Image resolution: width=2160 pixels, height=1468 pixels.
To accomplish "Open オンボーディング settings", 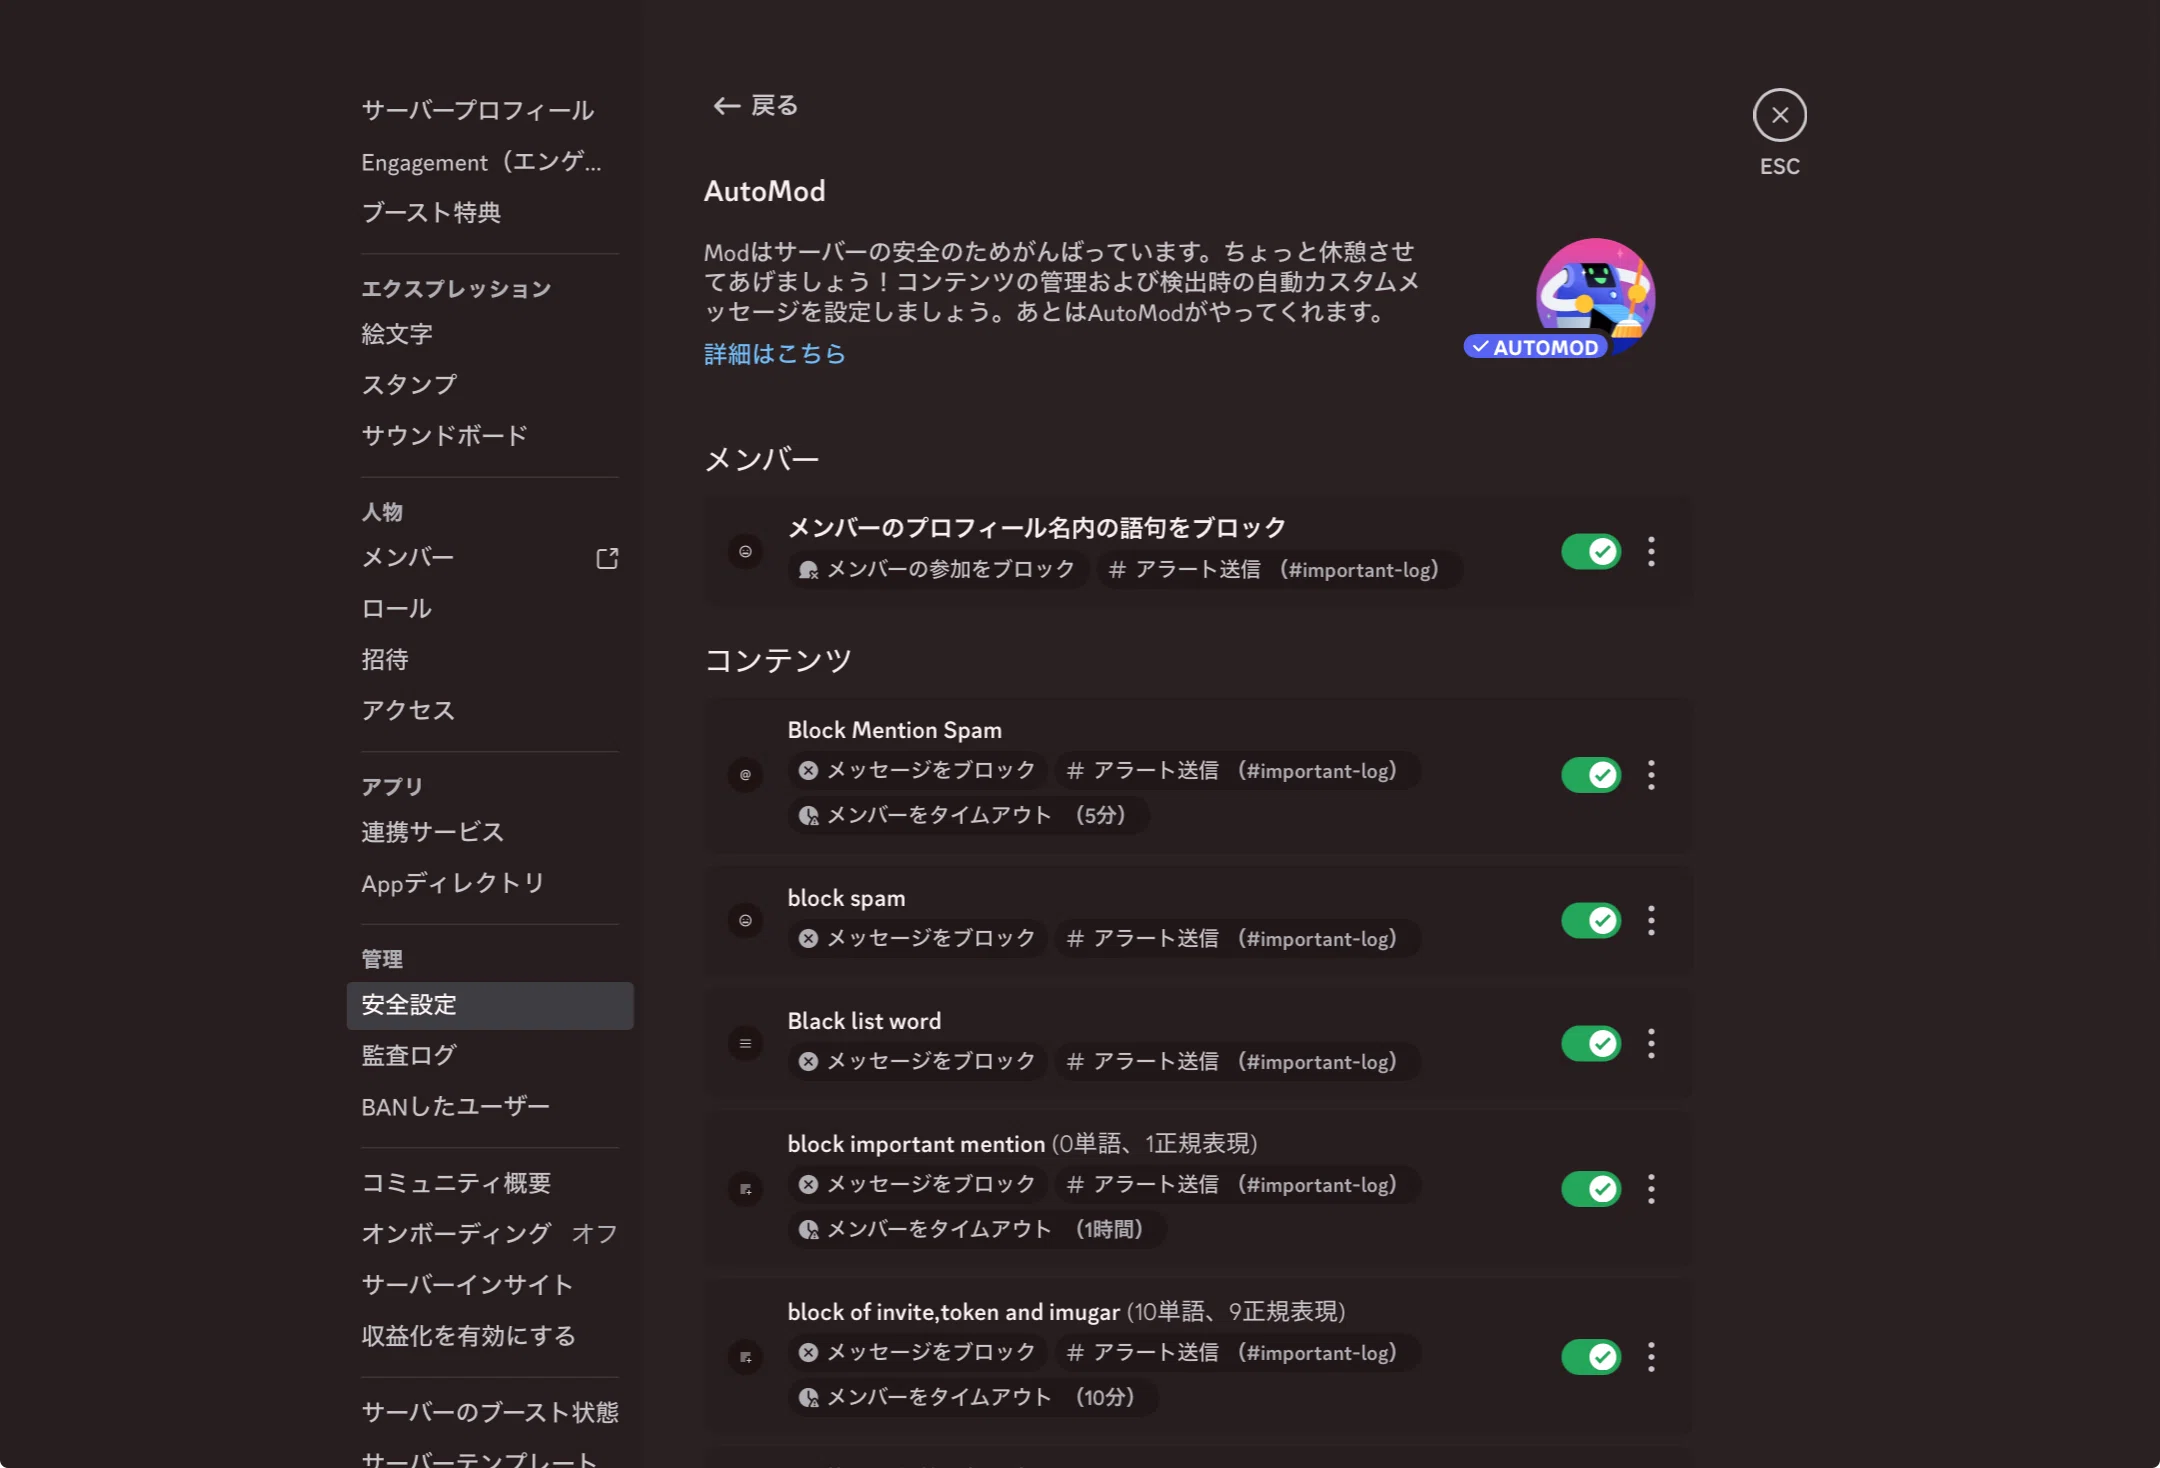I will [490, 1234].
